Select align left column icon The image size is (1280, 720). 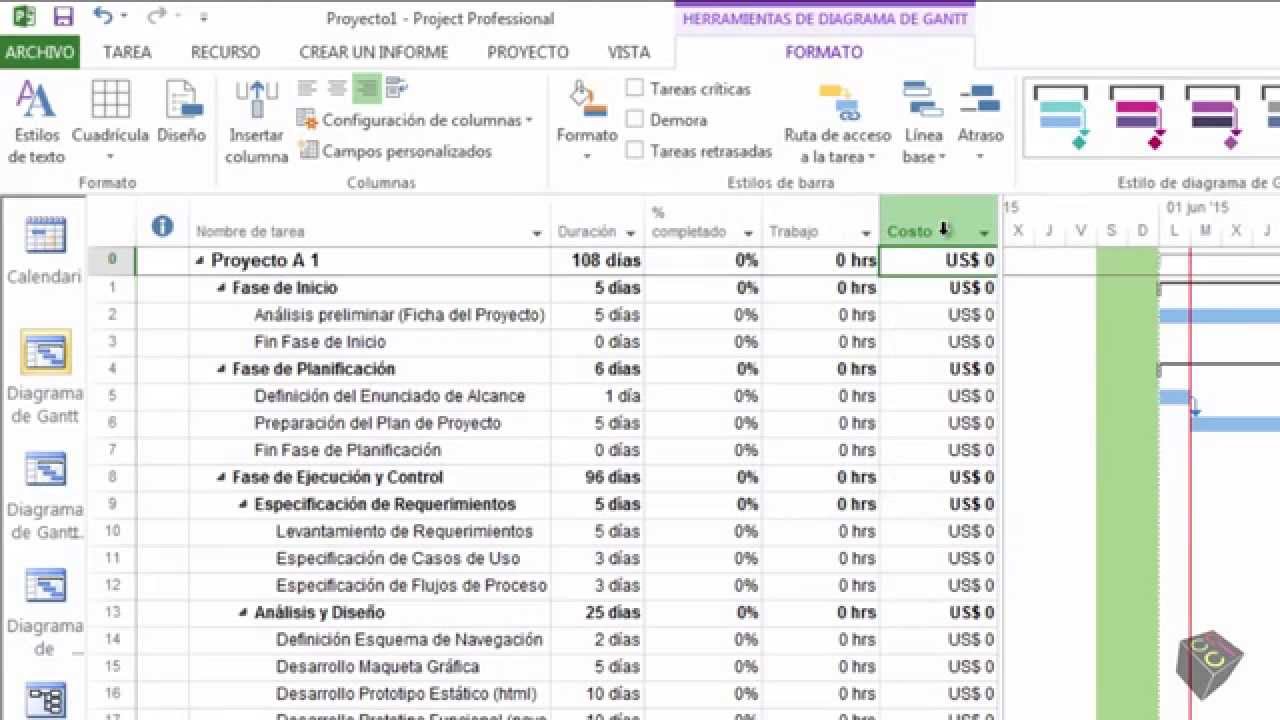click(308, 88)
